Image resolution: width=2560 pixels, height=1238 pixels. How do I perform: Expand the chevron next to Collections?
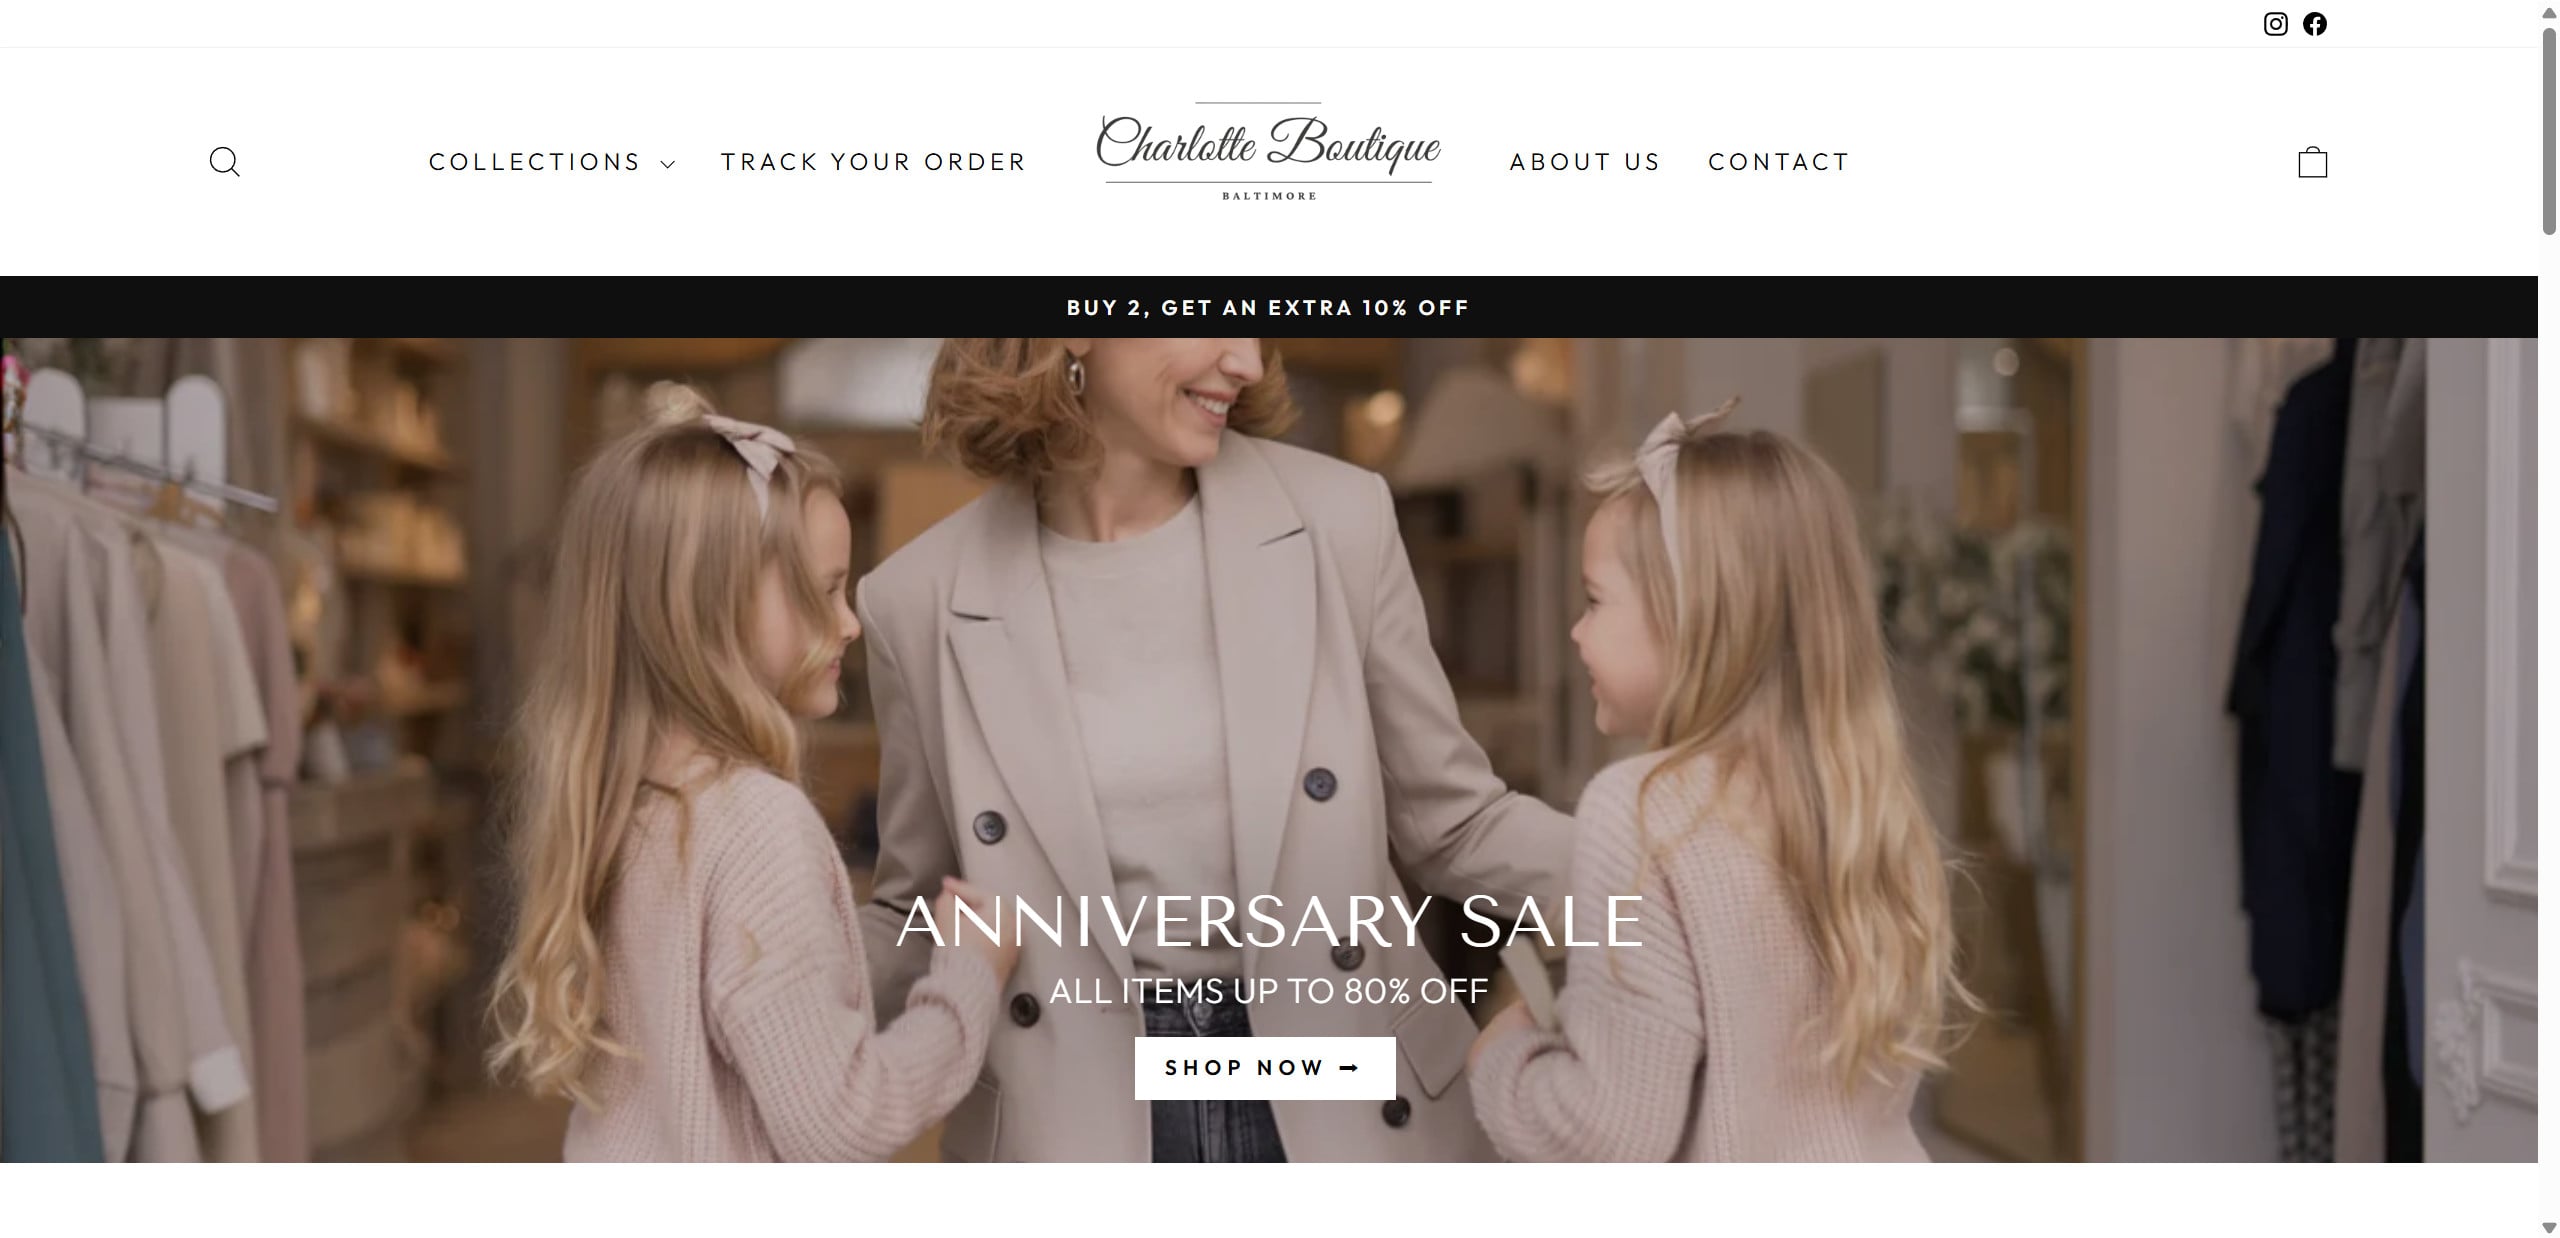coord(667,164)
